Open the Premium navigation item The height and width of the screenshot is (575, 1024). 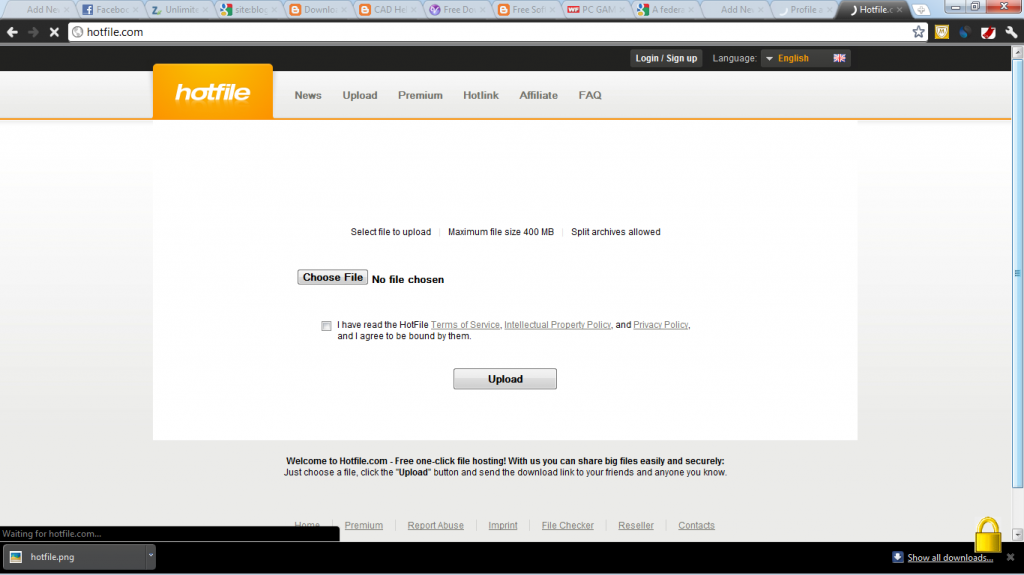click(420, 95)
